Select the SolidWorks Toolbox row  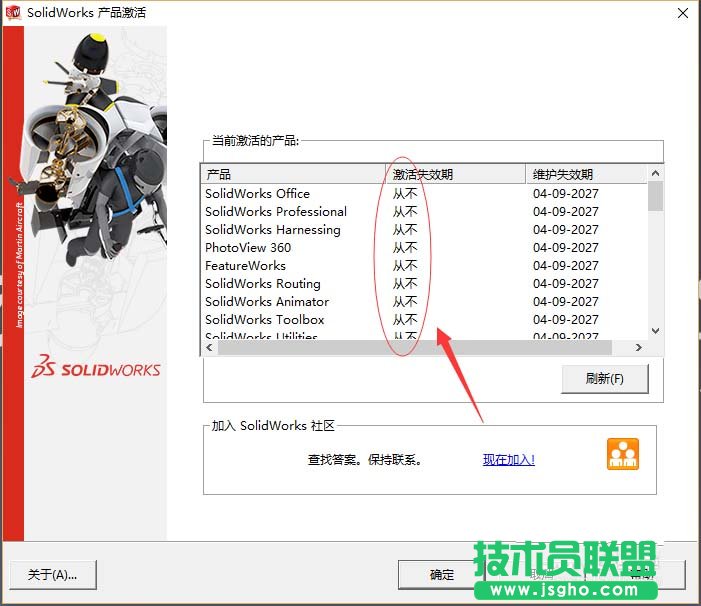tap(424, 320)
